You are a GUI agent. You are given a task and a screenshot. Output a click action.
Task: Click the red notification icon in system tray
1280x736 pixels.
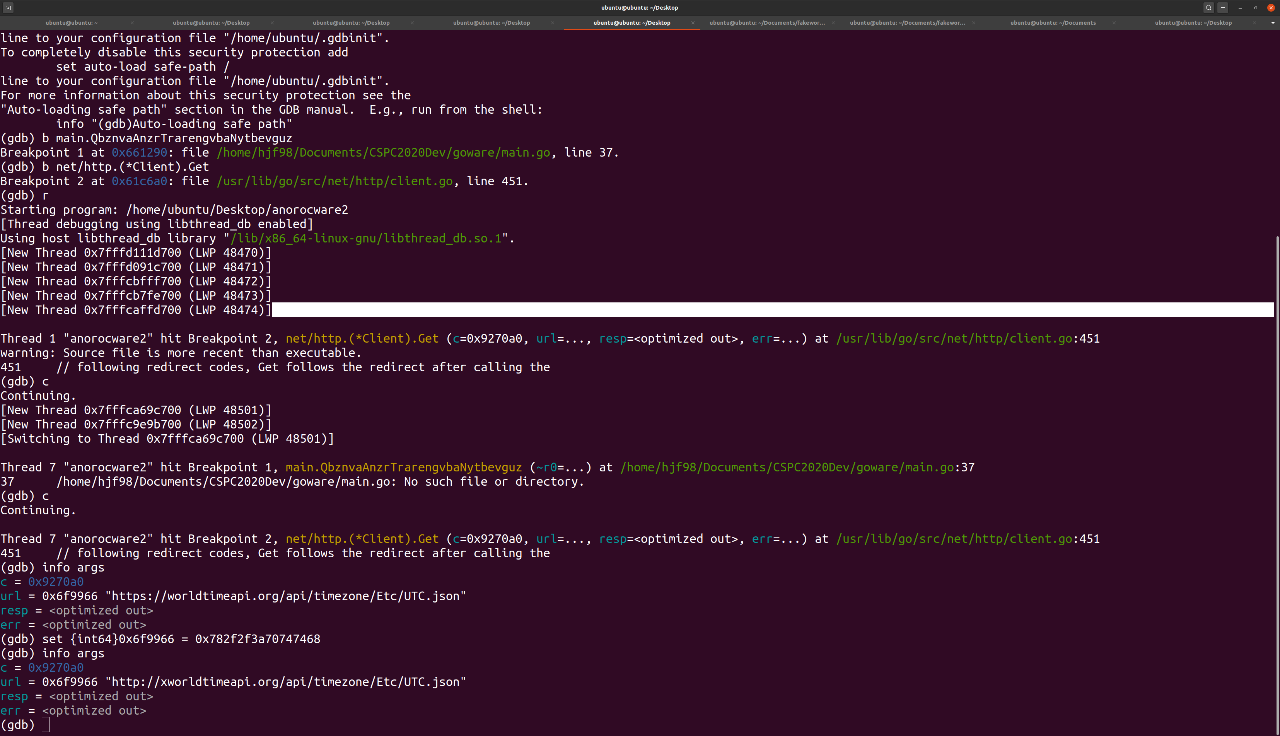(x=1271, y=7)
